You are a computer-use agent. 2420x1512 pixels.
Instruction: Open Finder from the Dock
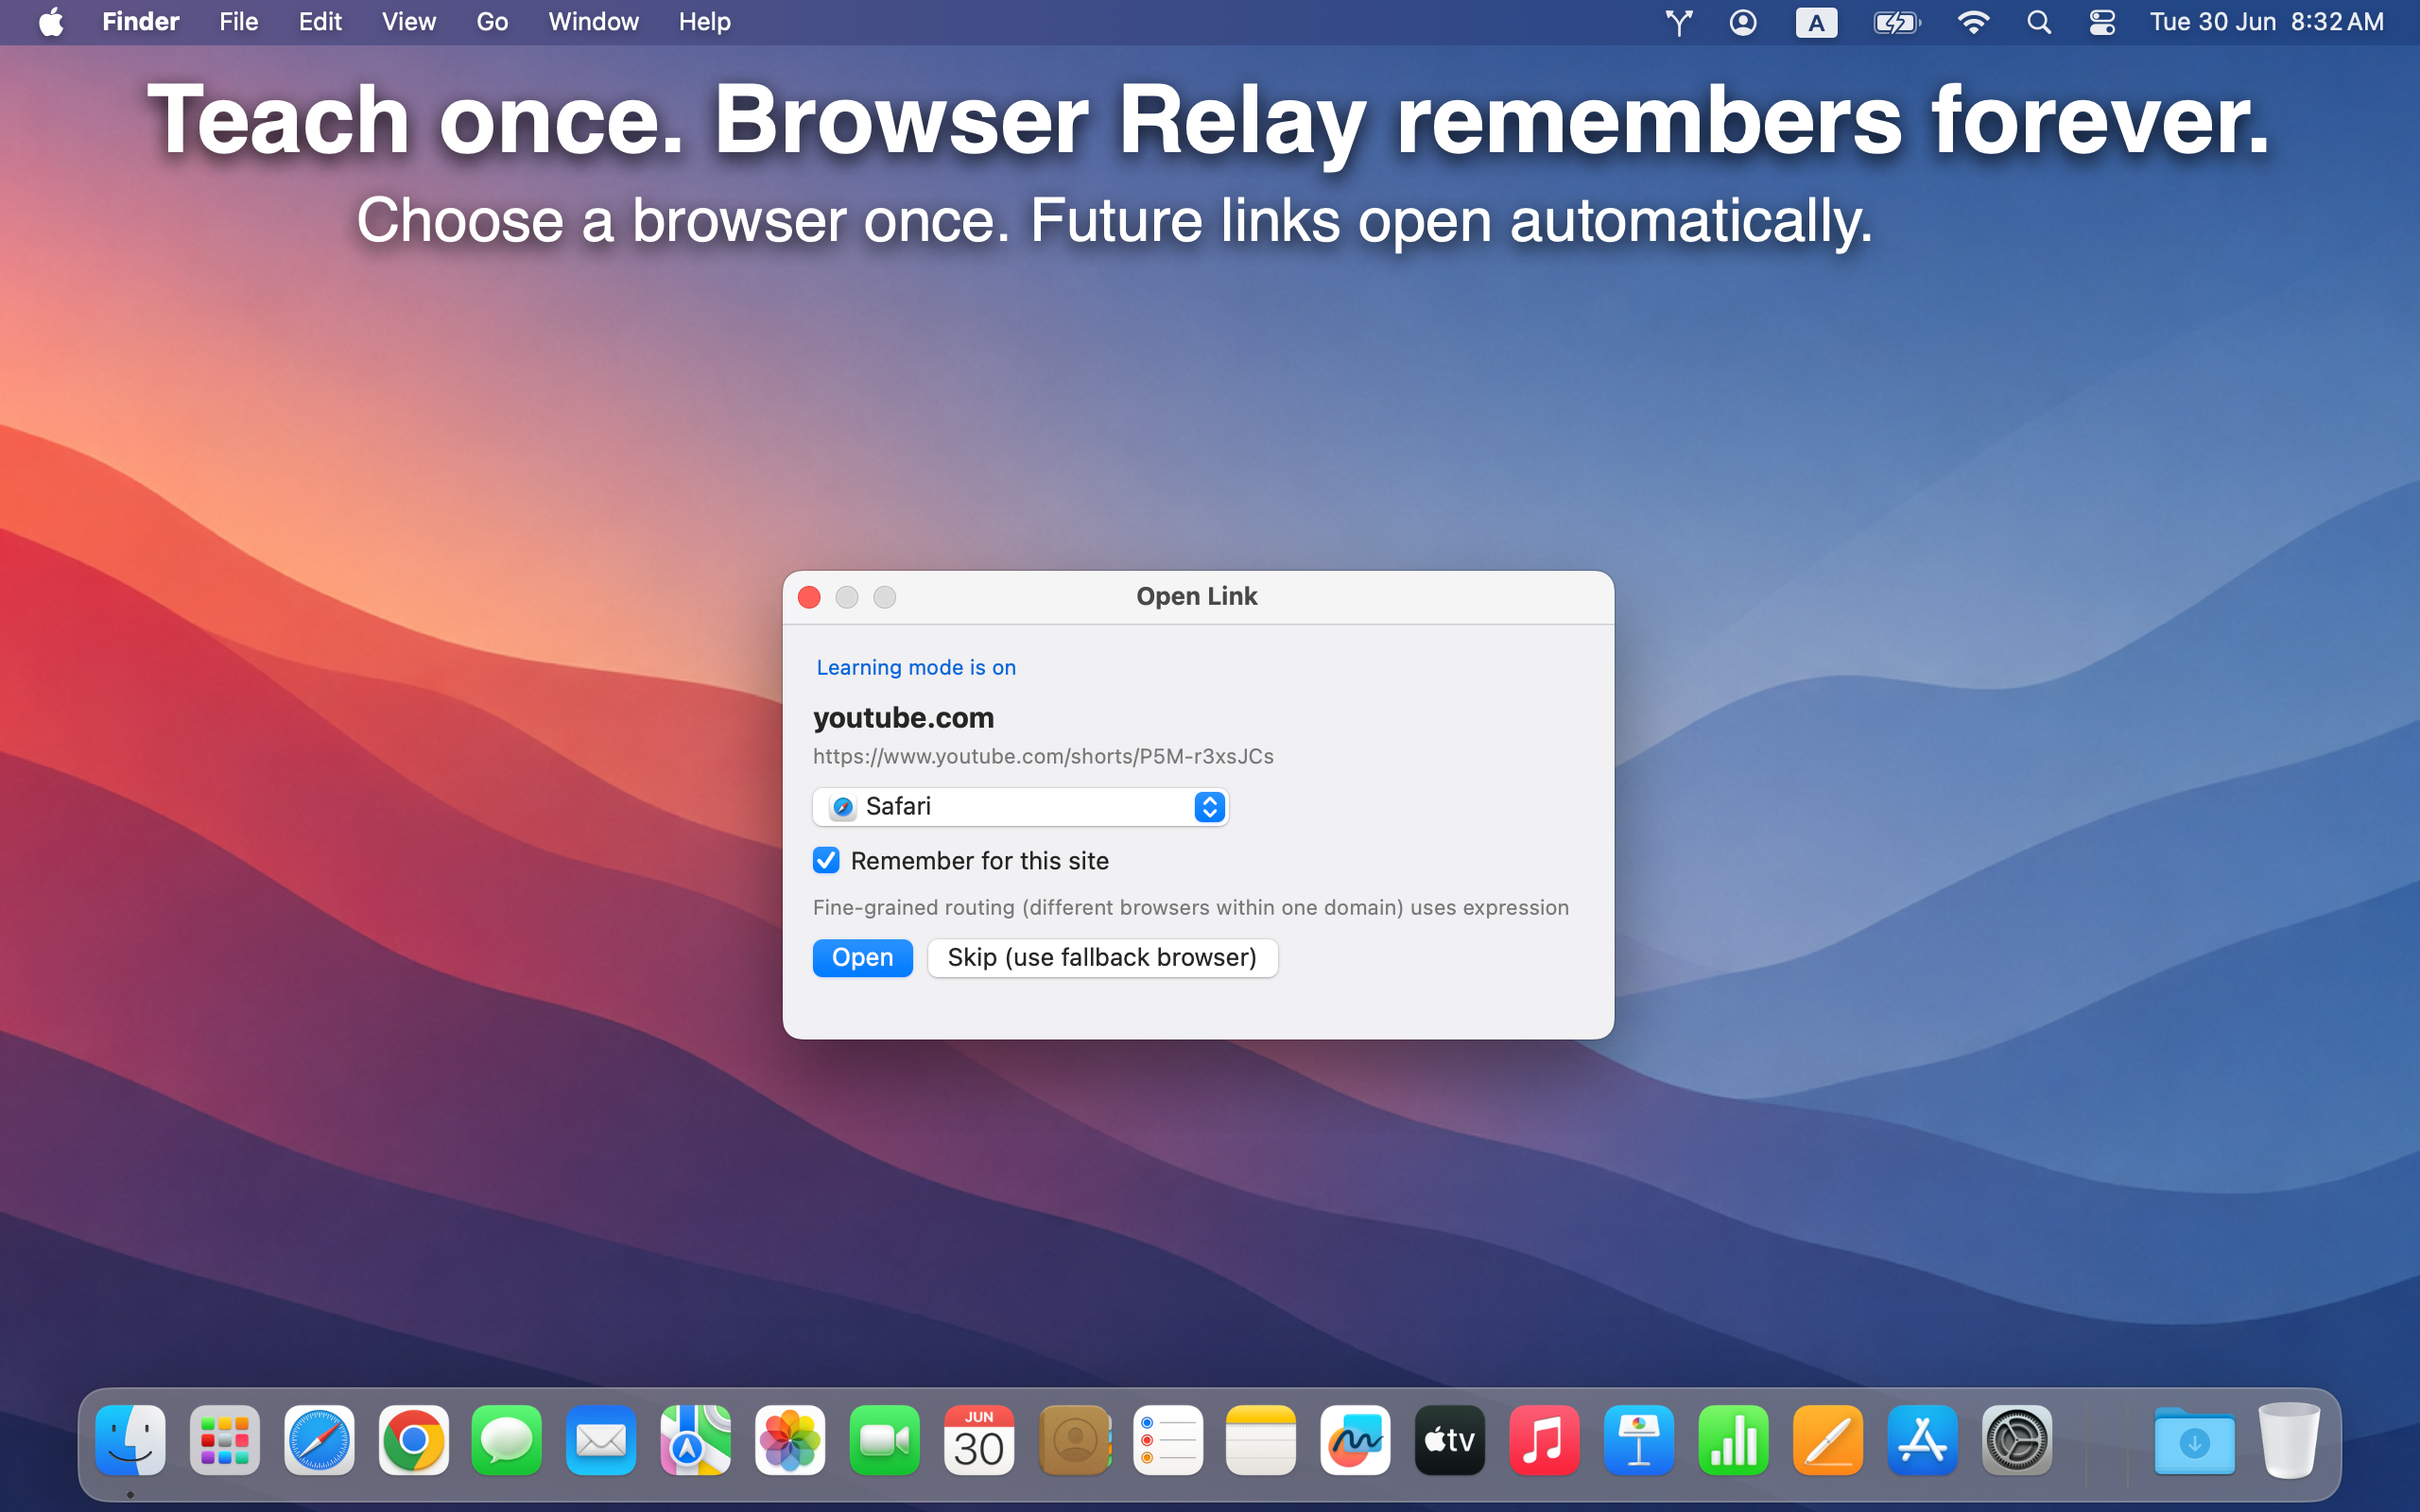130,1440
